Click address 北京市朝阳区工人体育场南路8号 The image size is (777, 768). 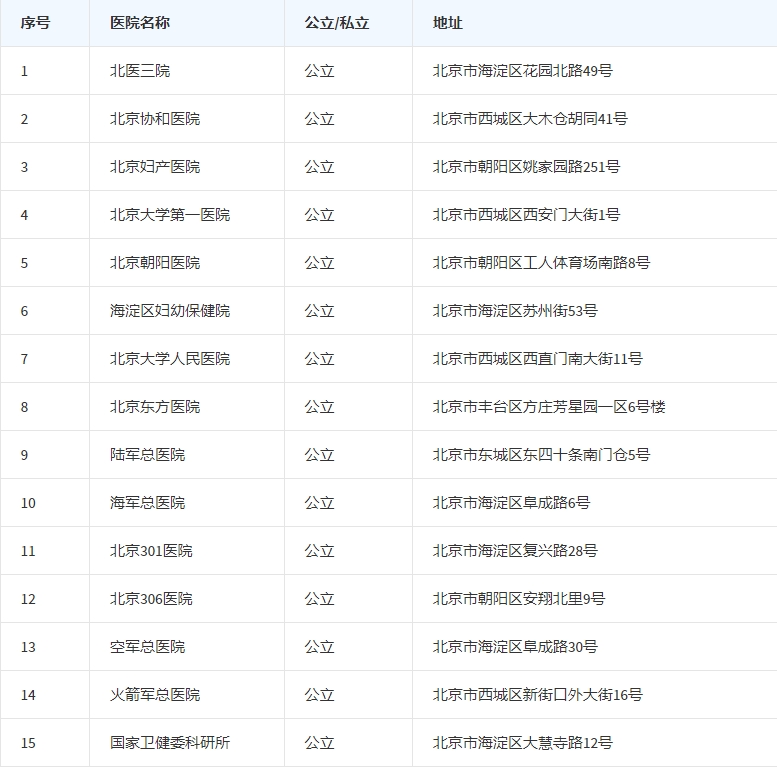[x=541, y=263]
